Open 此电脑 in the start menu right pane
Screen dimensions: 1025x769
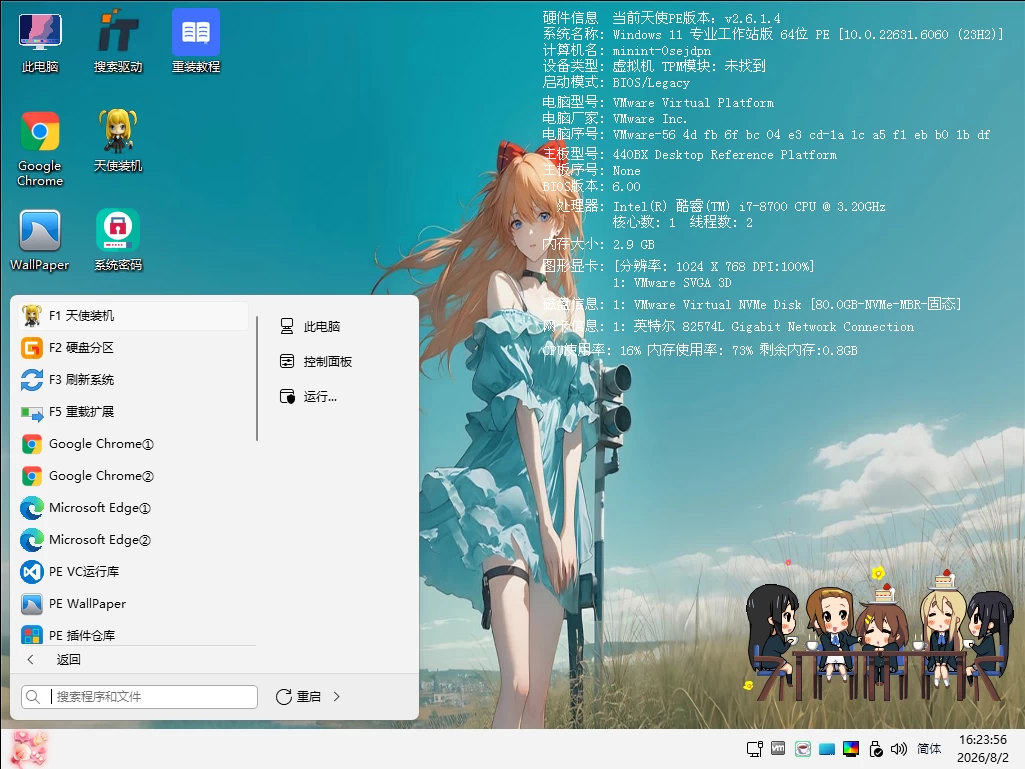(311, 326)
